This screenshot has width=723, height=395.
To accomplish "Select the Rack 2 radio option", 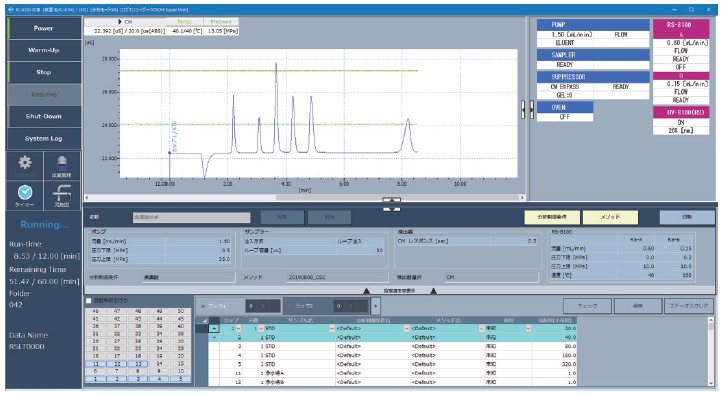I will point(290,306).
